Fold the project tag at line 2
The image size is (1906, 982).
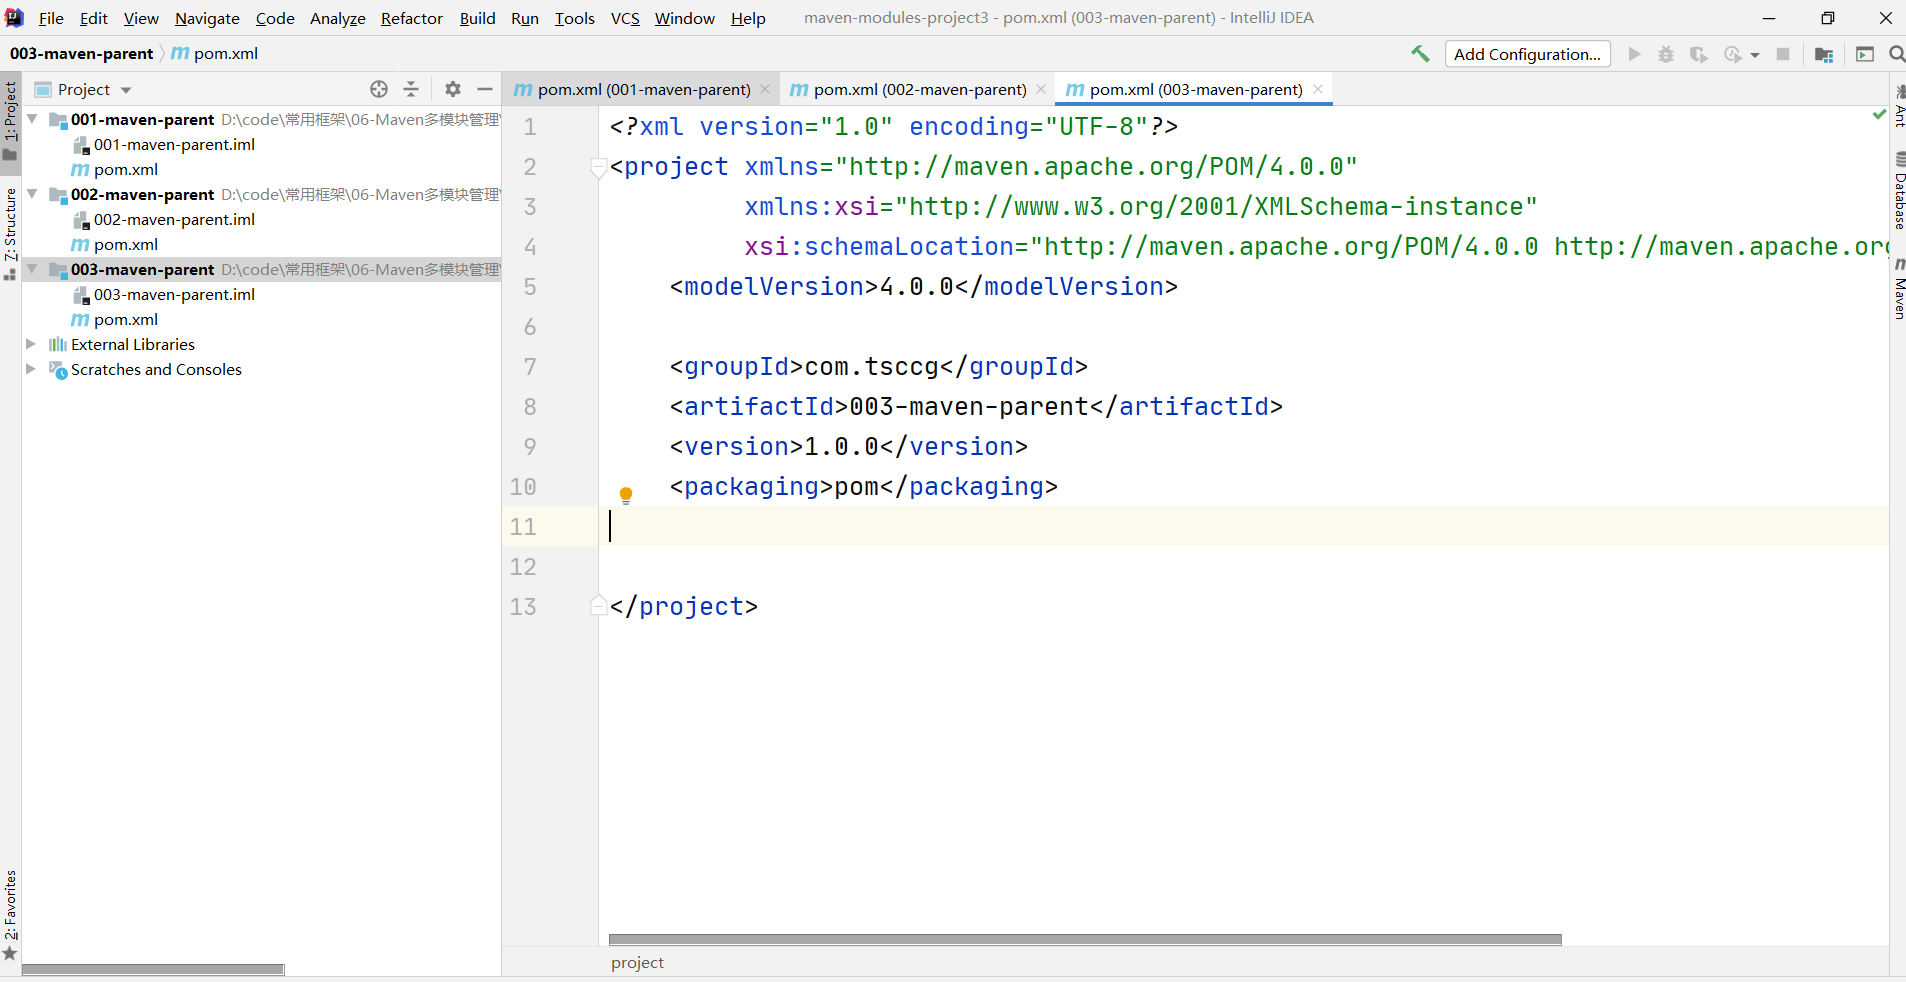(x=598, y=167)
